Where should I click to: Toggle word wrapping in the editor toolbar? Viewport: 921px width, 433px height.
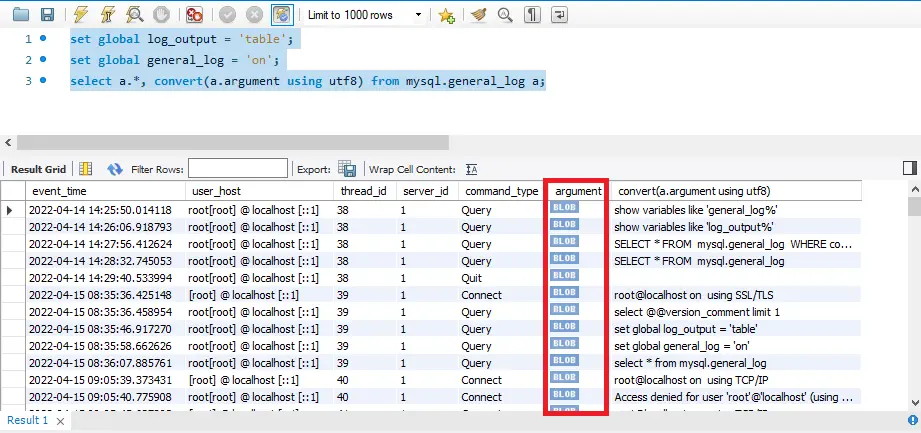560,15
